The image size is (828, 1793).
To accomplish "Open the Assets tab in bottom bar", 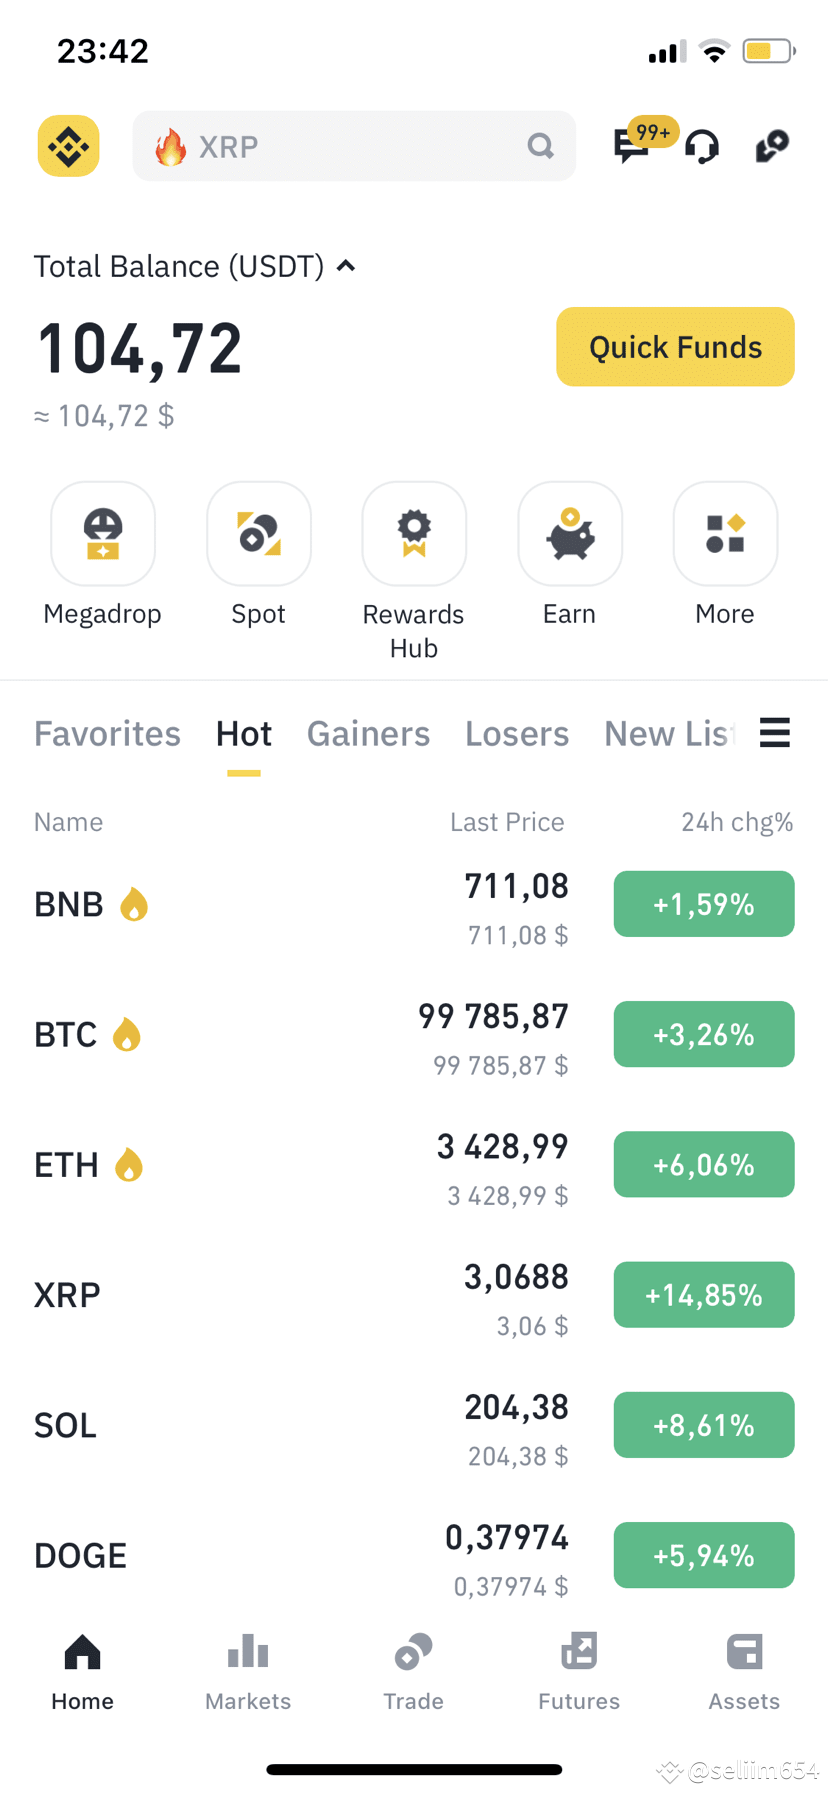I will coord(744,1672).
